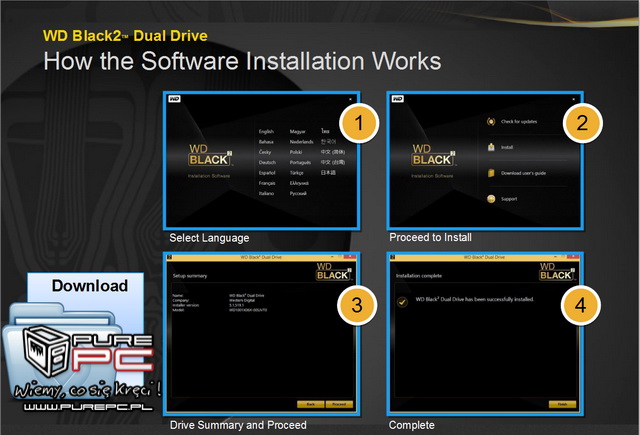Select 中文 simplified language option
Viewport: 640px width, 435px height.
click(x=333, y=152)
